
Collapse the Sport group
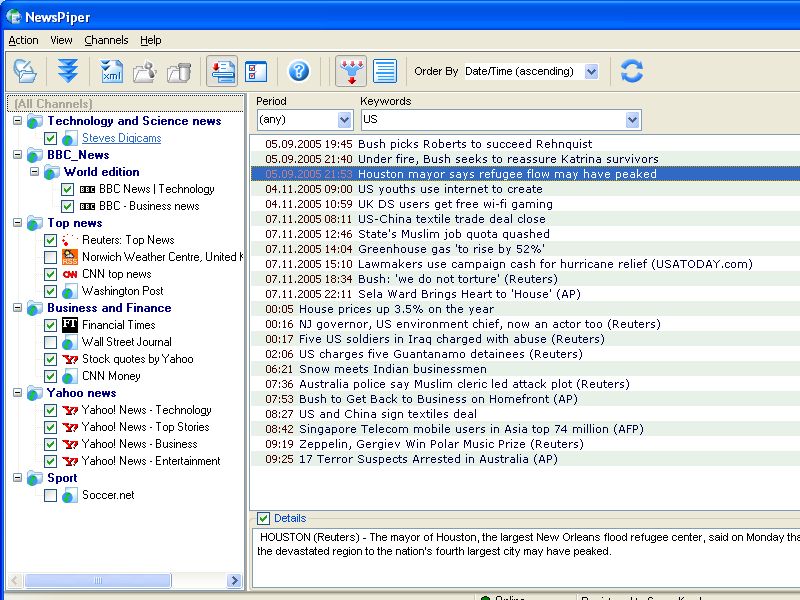click(x=17, y=478)
